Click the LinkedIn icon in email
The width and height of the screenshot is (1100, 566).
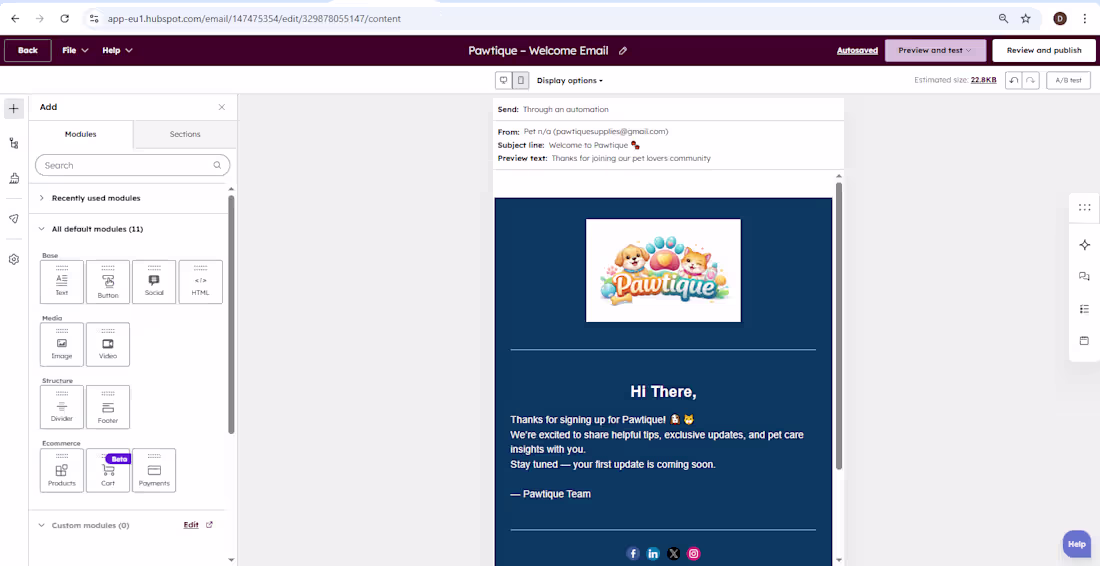(653, 554)
